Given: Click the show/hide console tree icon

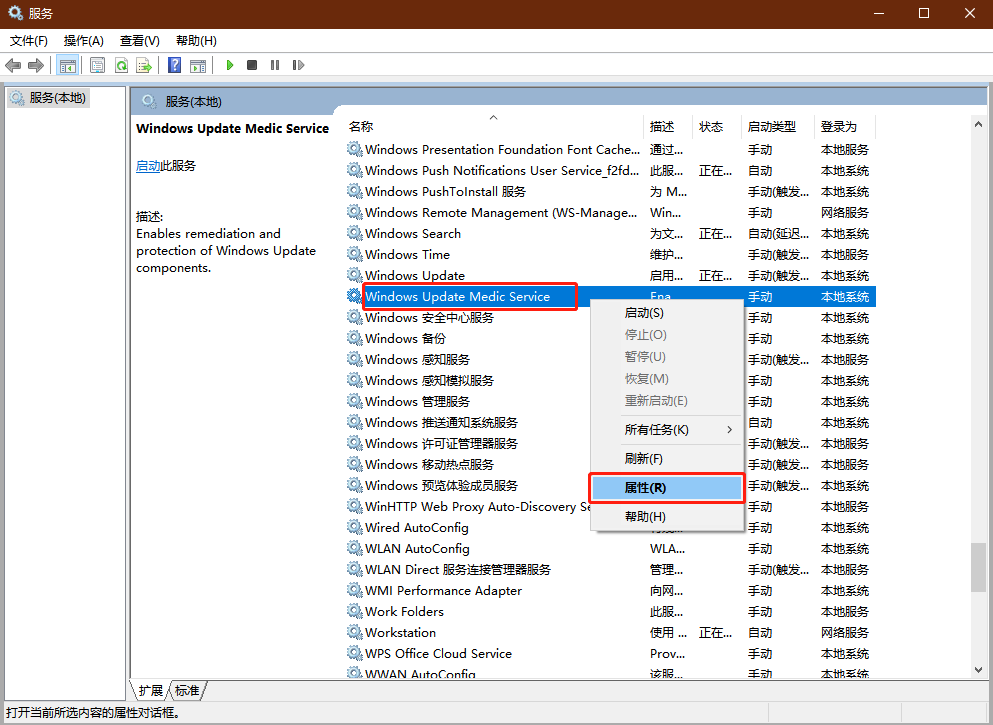Looking at the screenshot, I should pyautogui.click(x=68, y=65).
